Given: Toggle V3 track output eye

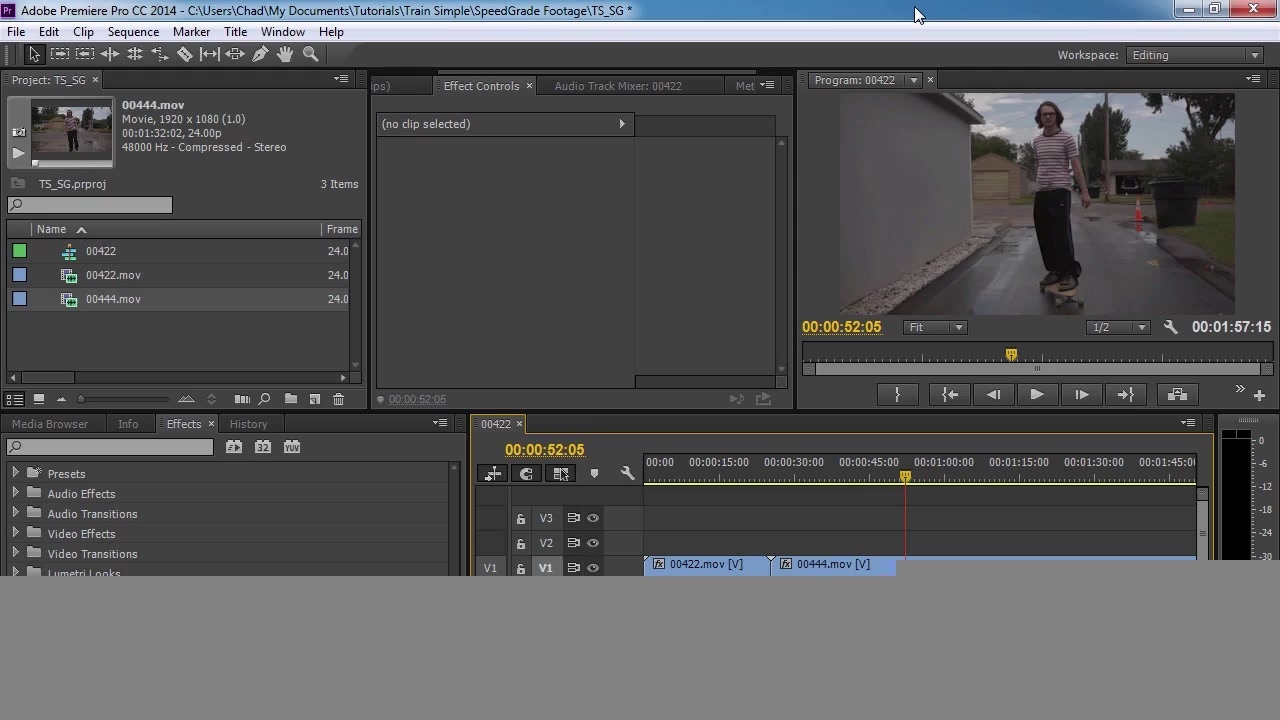Looking at the screenshot, I should click(x=593, y=518).
